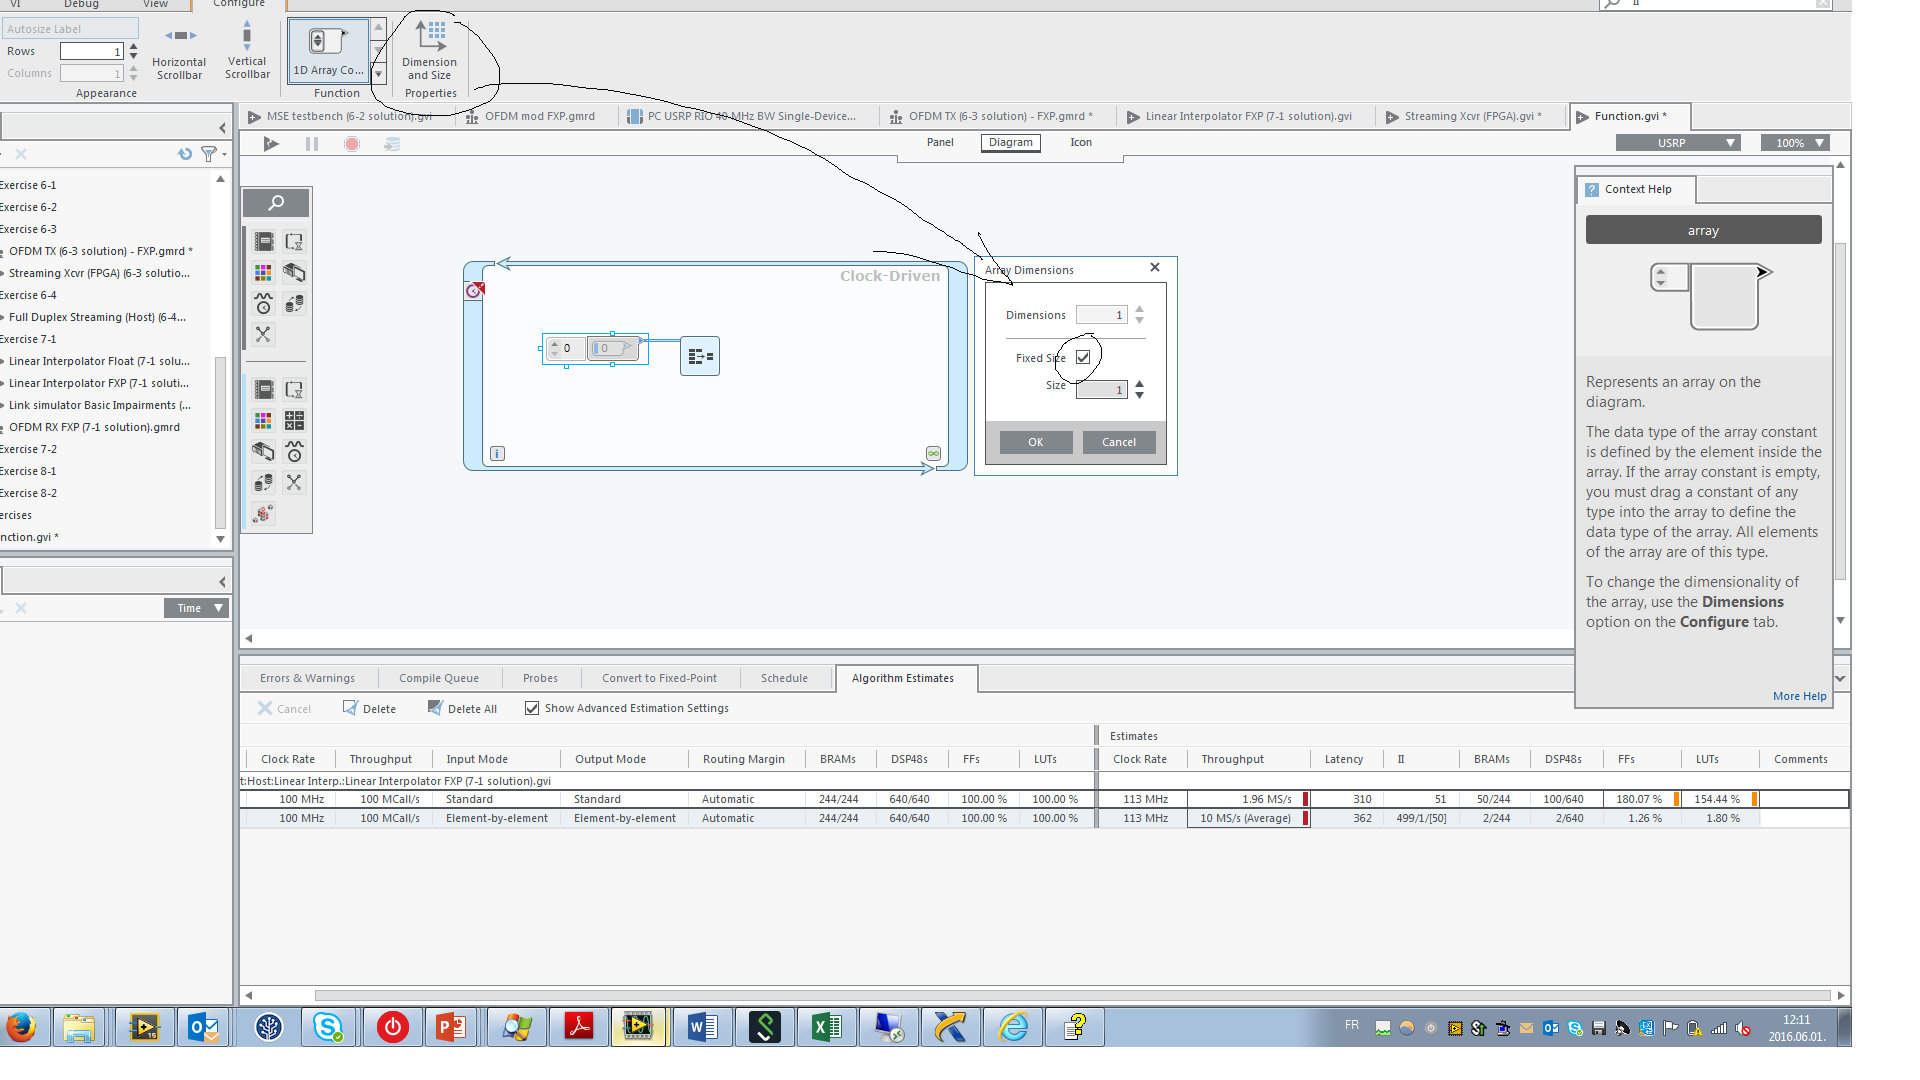Close the Array Dimensions dialog

coord(1155,267)
